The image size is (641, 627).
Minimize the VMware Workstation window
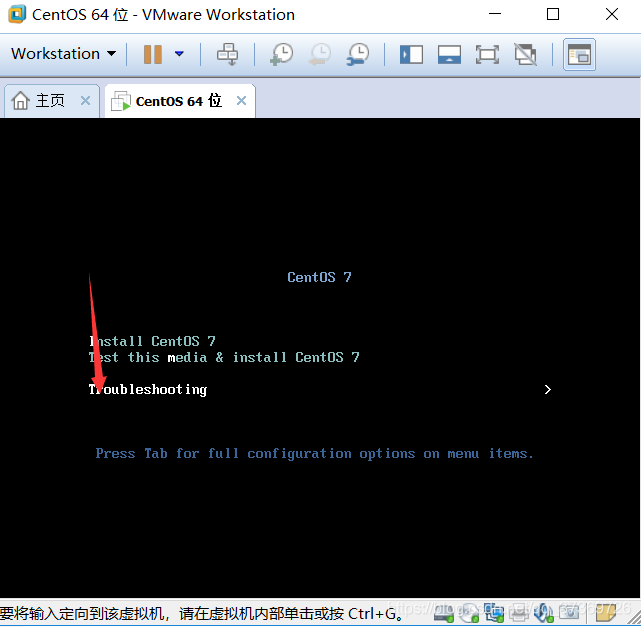[x=495, y=14]
